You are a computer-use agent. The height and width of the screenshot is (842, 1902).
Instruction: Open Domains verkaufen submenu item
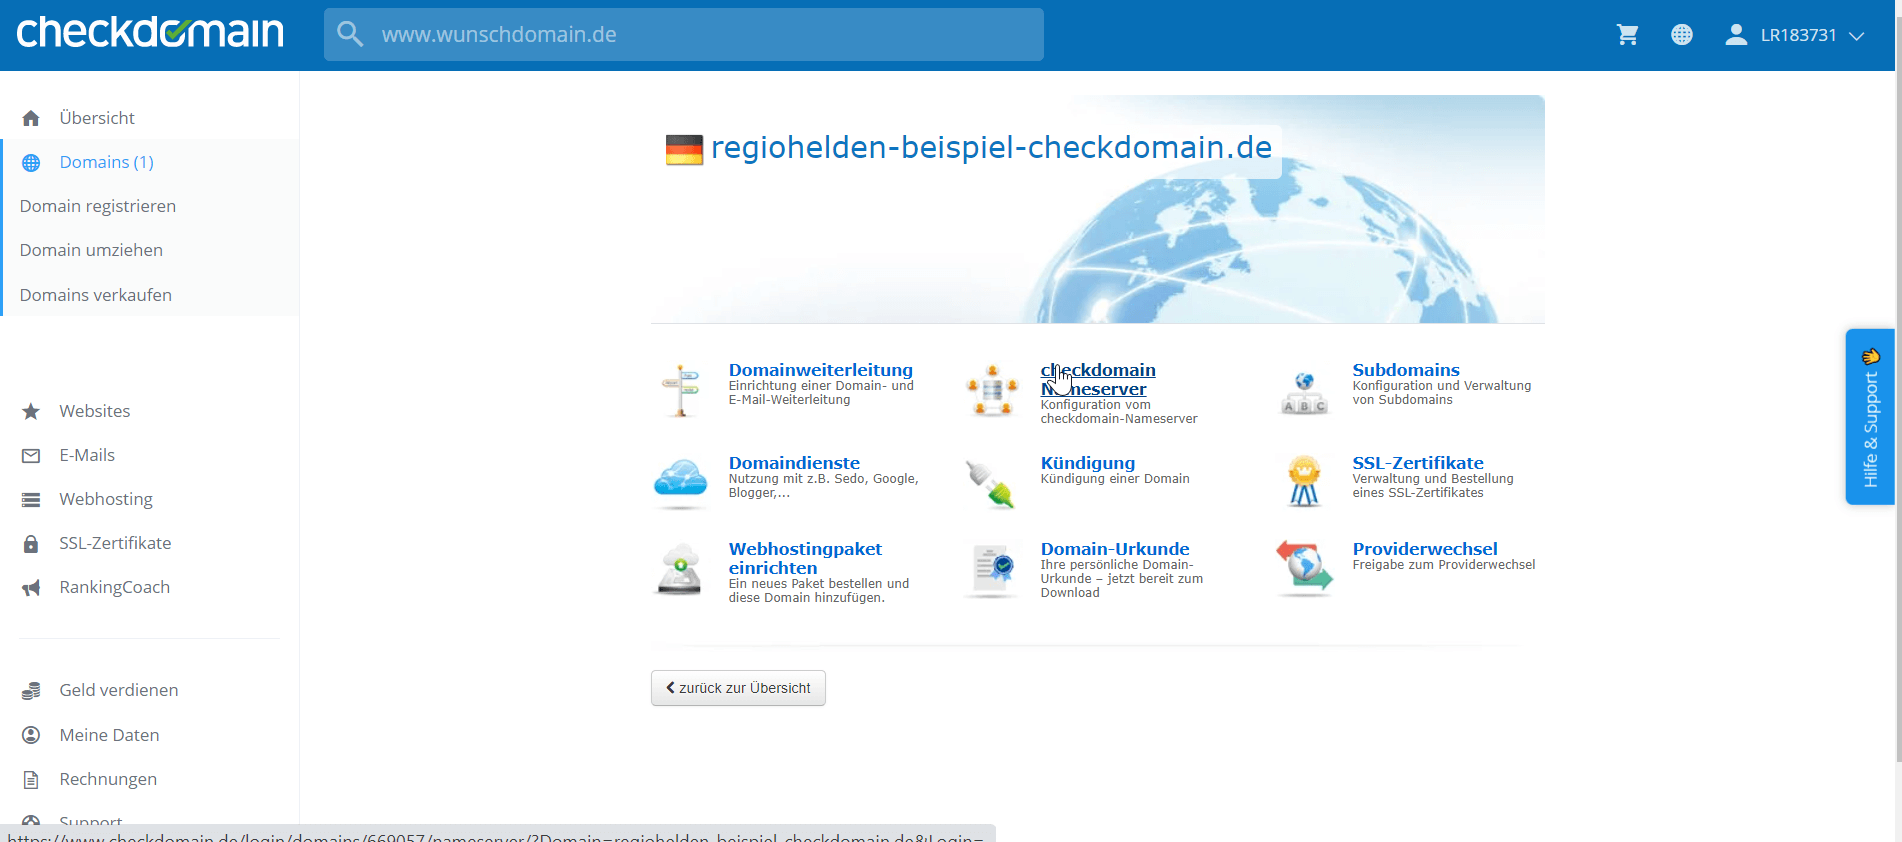pyautogui.click(x=96, y=295)
